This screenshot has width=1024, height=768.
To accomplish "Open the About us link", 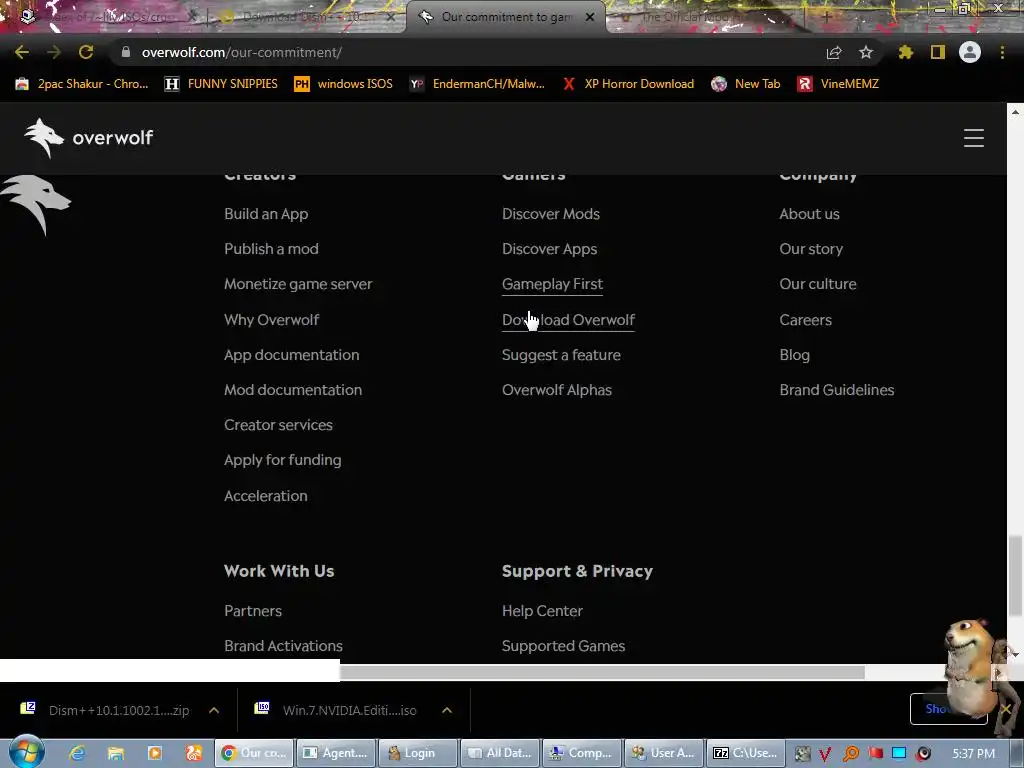I will pos(809,214).
